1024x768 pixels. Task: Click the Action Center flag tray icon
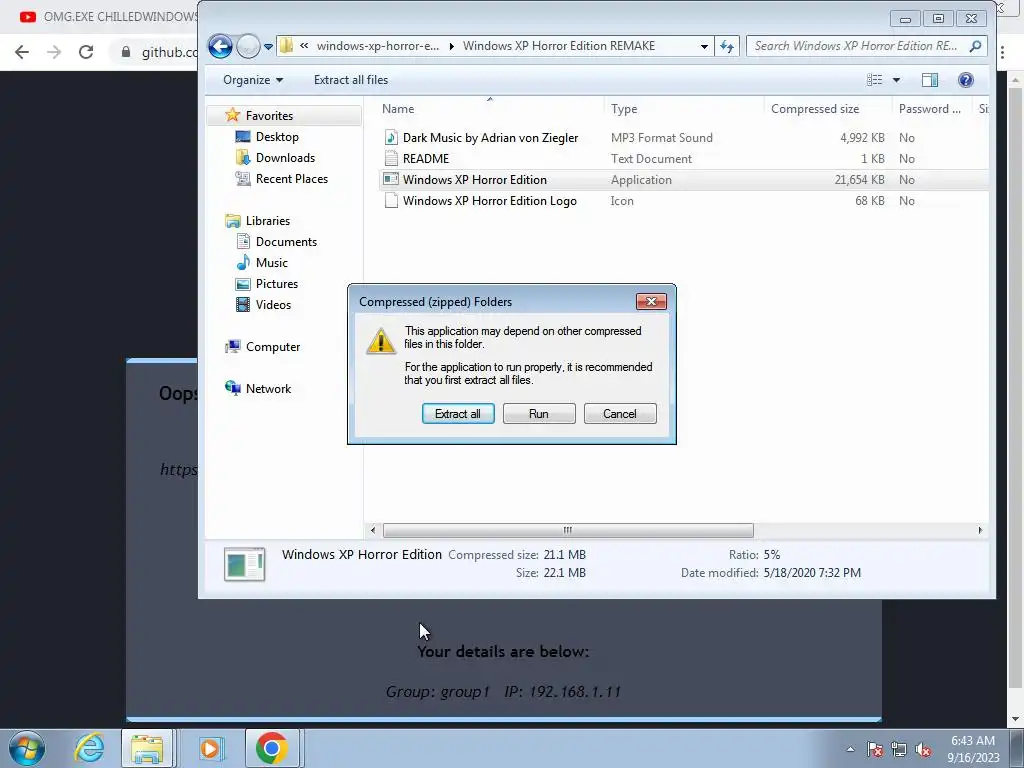(875, 749)
